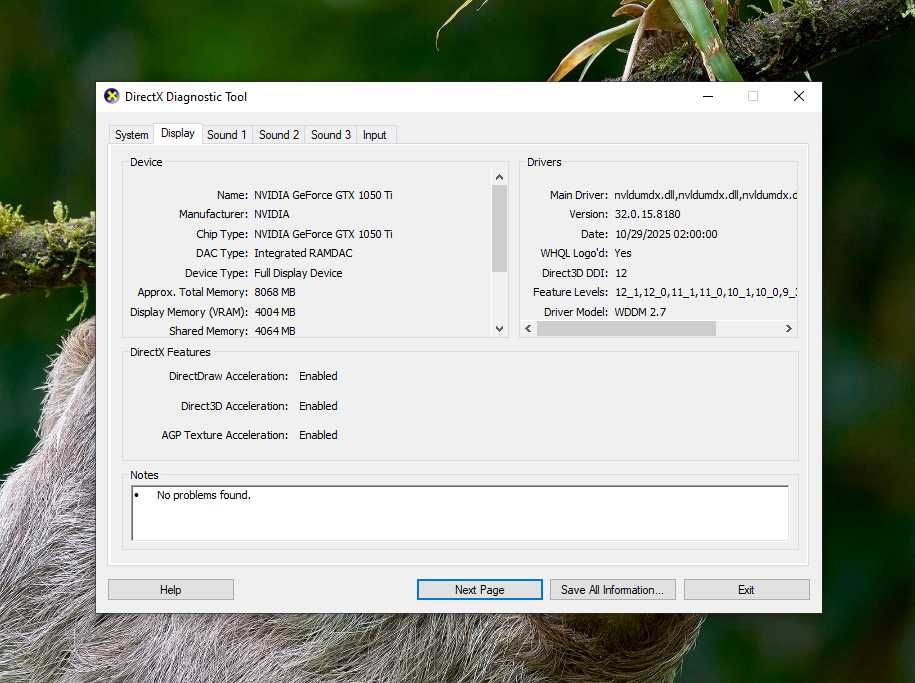The width and height of the screenshot is (915, 683).
Task: Click the 4064 MB shared memory value
Action: pyautogui.click(x=275, y=331)
